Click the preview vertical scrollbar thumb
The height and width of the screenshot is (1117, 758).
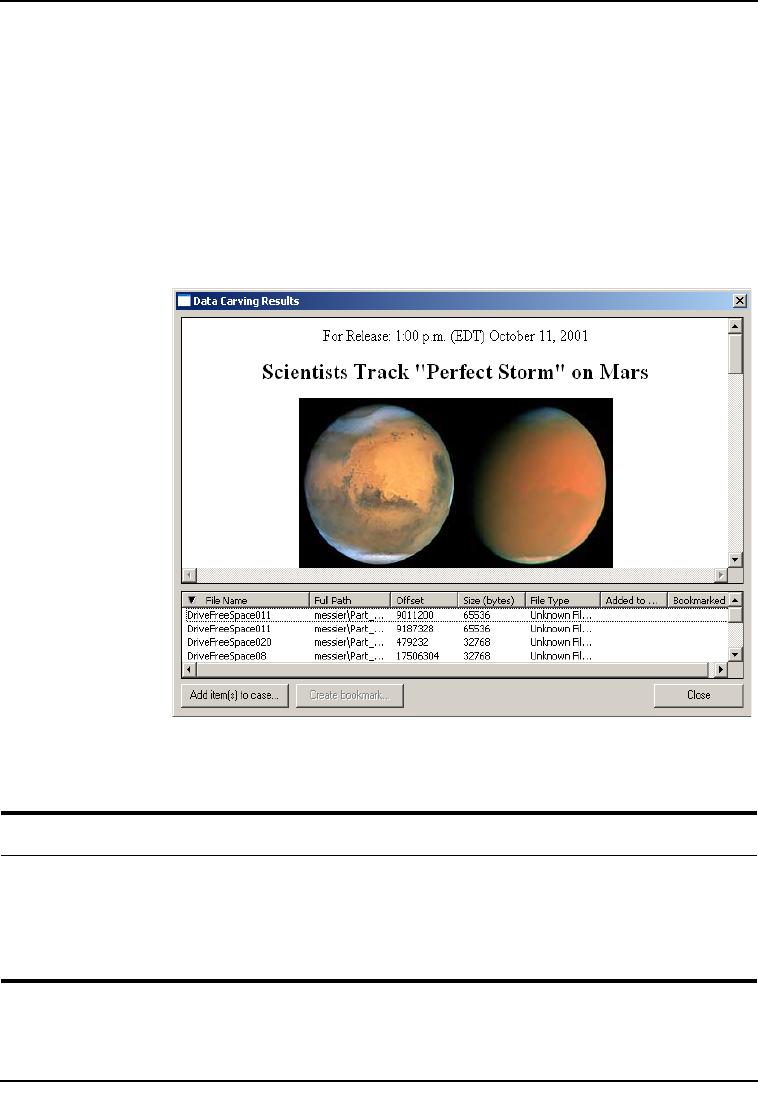coord(735,353)
